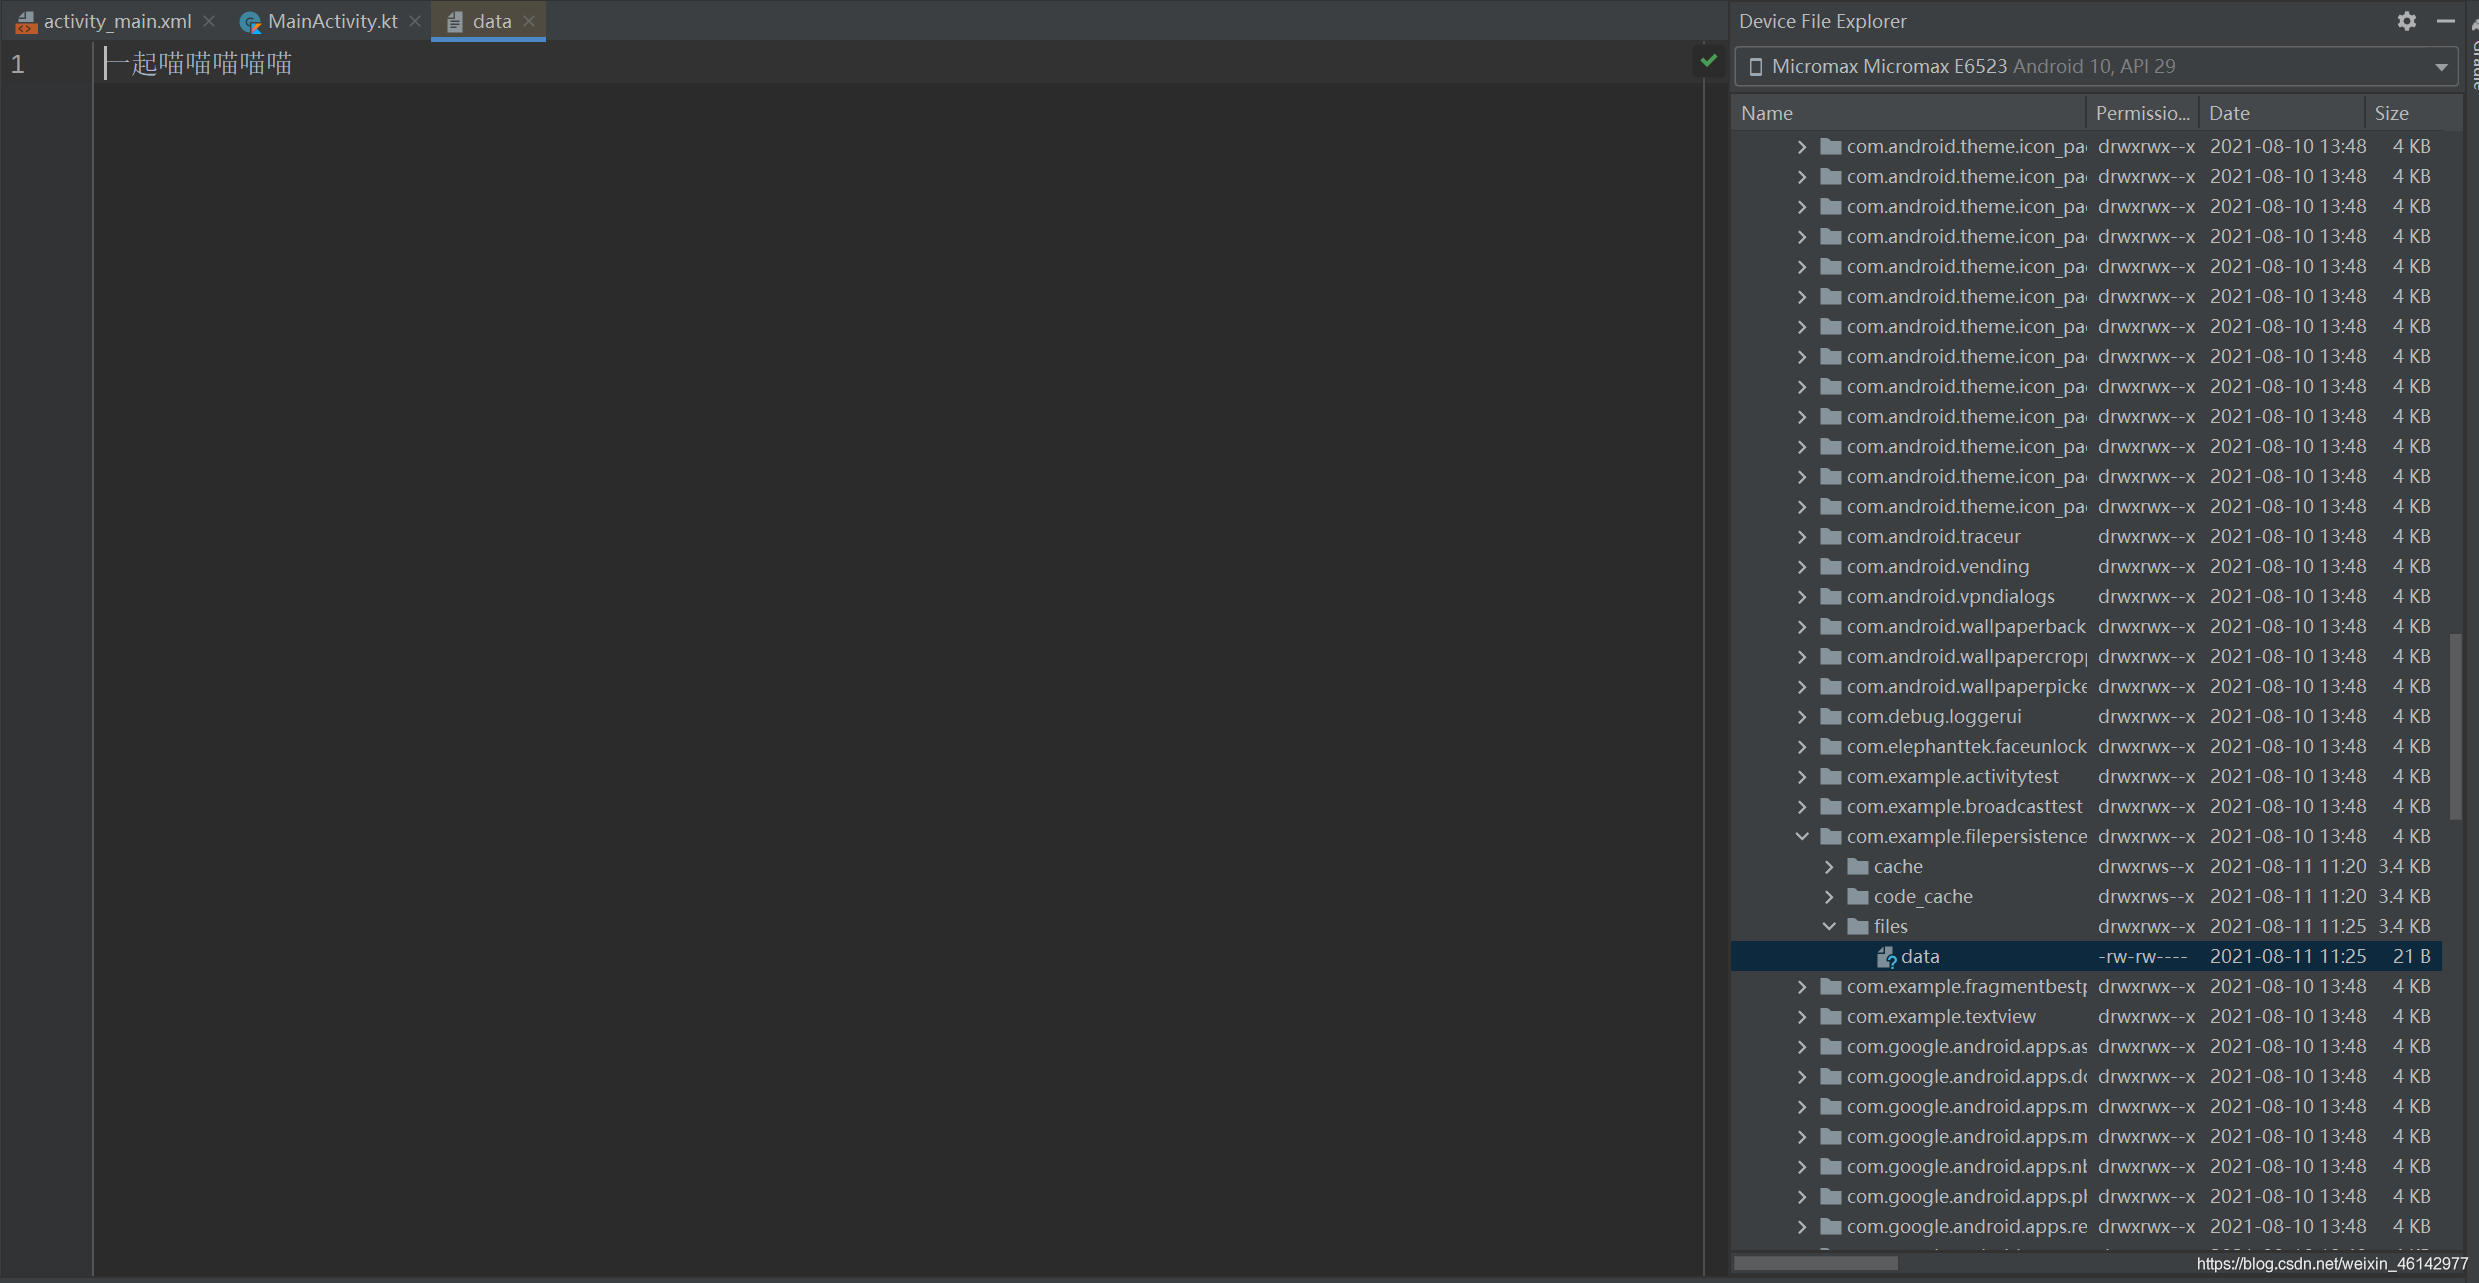Screen dimensions: 2479x1283
Task: Expand the com.example.activitytest folder
Action: 1802,777
